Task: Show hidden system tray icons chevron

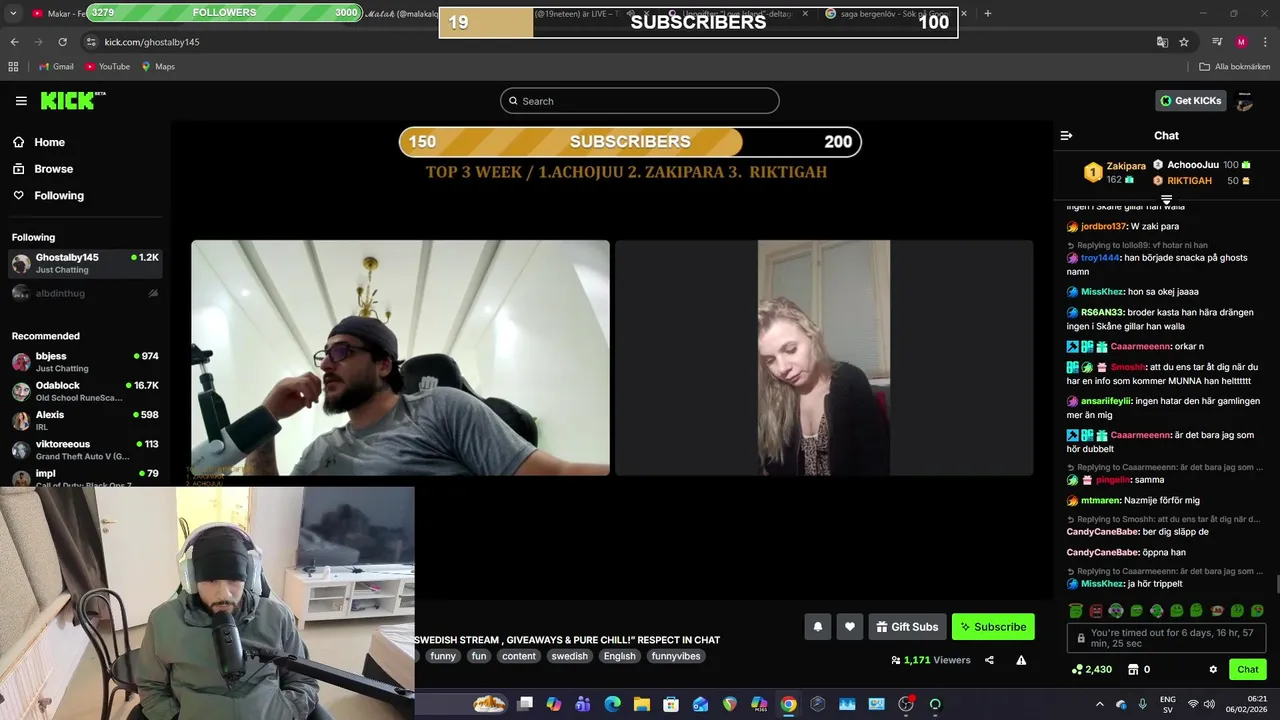Action: coord(1100,704)
